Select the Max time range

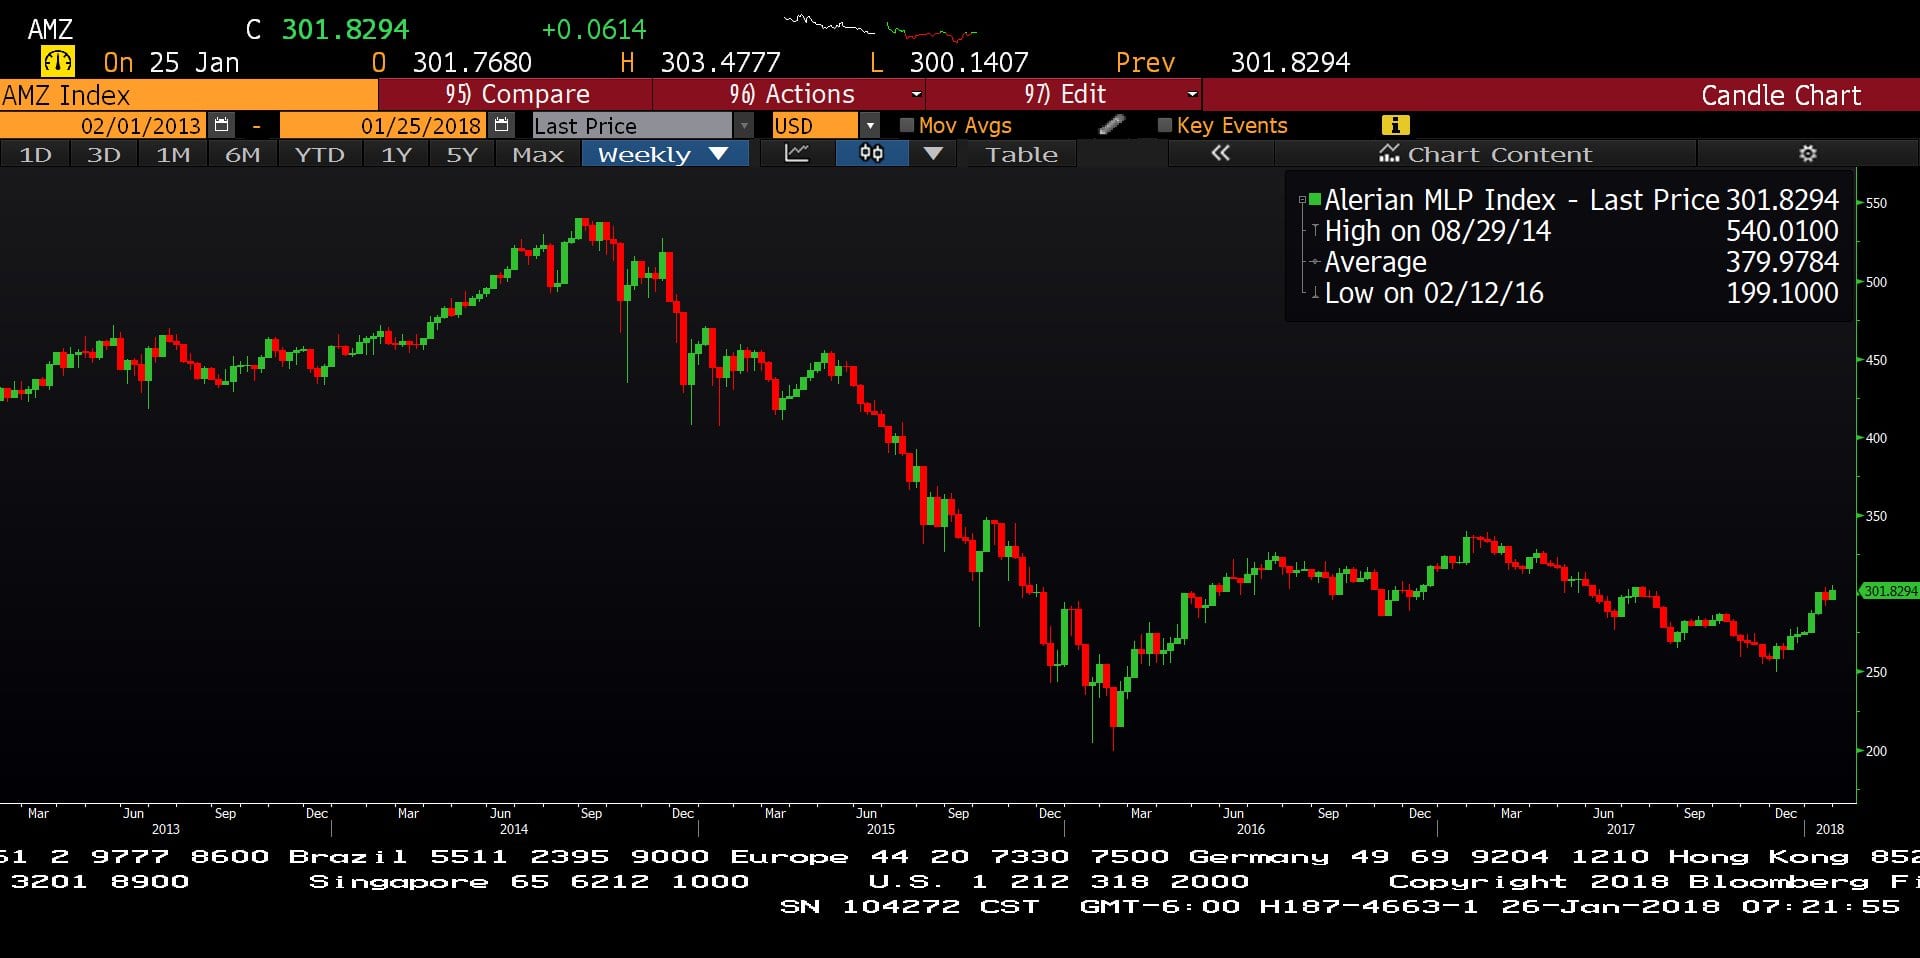538,154
